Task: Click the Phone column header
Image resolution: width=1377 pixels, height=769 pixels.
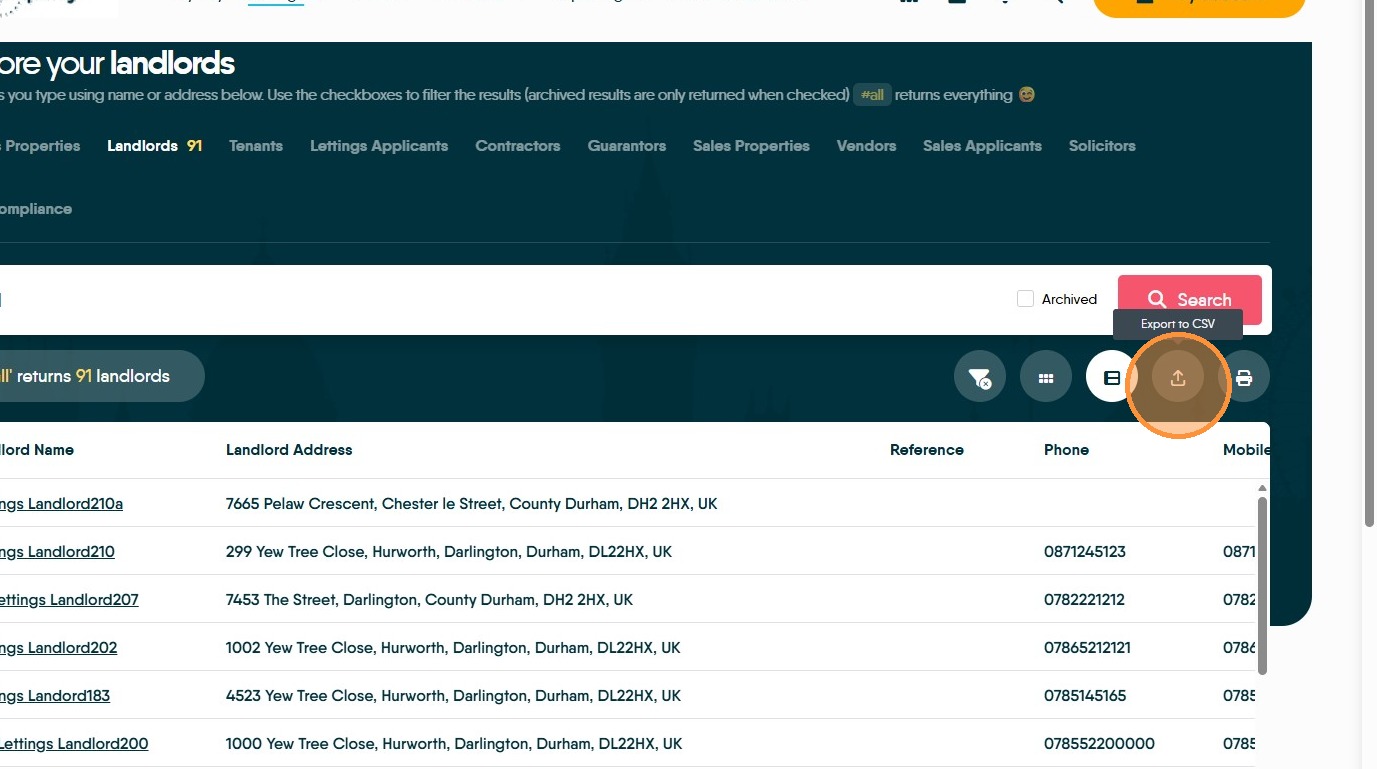Action: (1066, 450)
